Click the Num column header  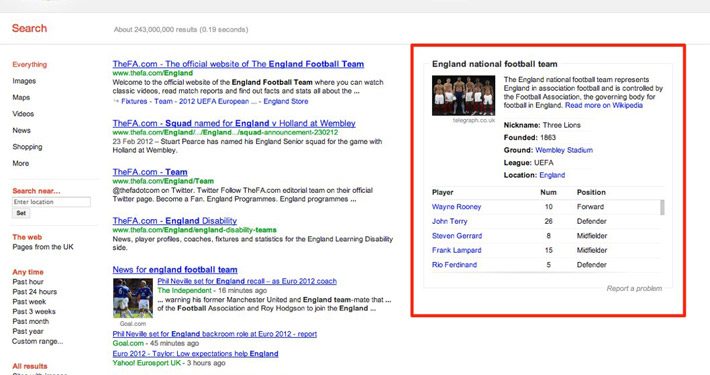pyautogui.click(x=548, y=192)
